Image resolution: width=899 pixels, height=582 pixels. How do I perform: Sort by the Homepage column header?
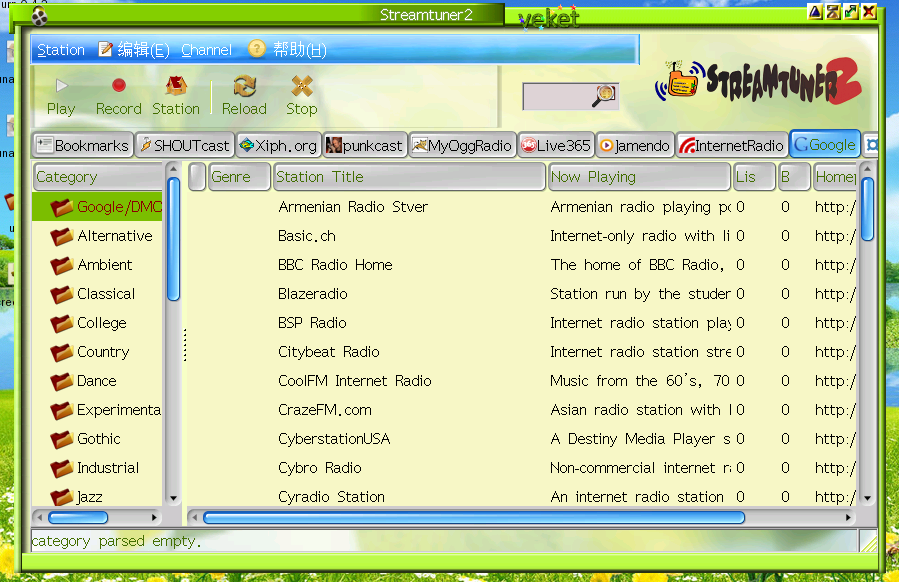pos(834,177)
